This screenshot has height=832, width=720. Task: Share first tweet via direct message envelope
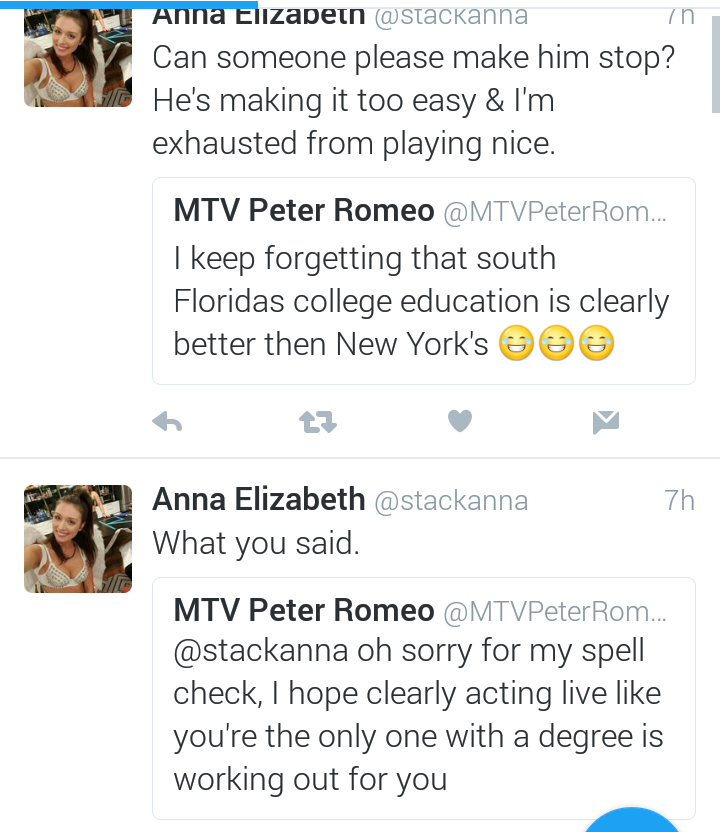click(606, 422)
